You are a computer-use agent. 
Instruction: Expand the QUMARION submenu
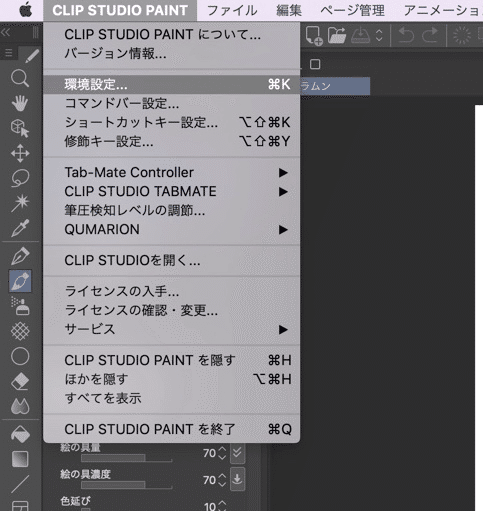[171, 229]
